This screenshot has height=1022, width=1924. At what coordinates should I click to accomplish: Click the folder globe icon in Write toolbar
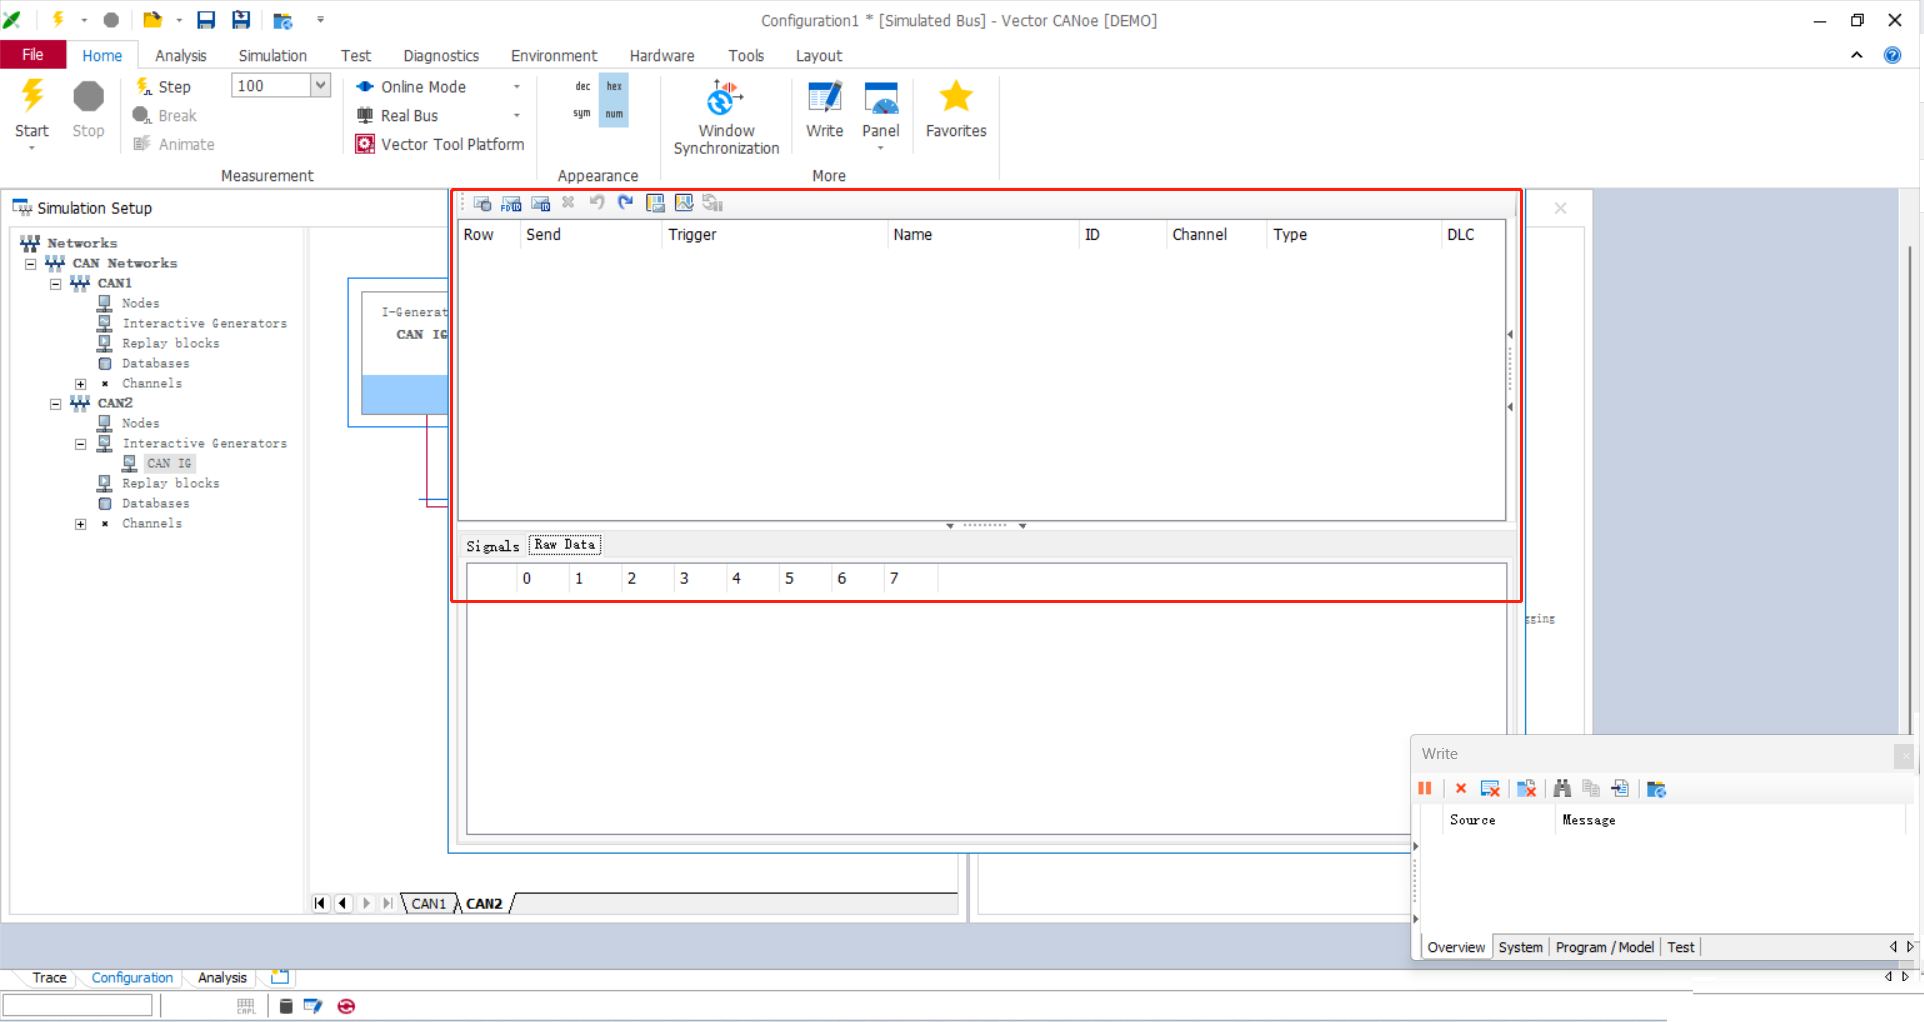1656,789
